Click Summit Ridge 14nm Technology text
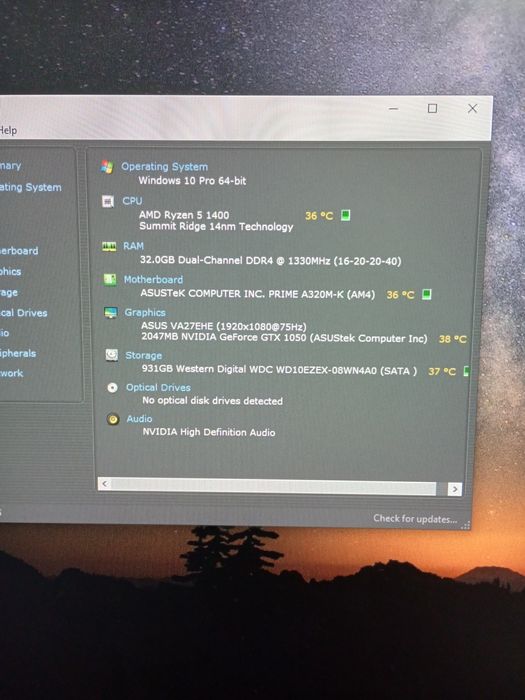 [216, 226]
